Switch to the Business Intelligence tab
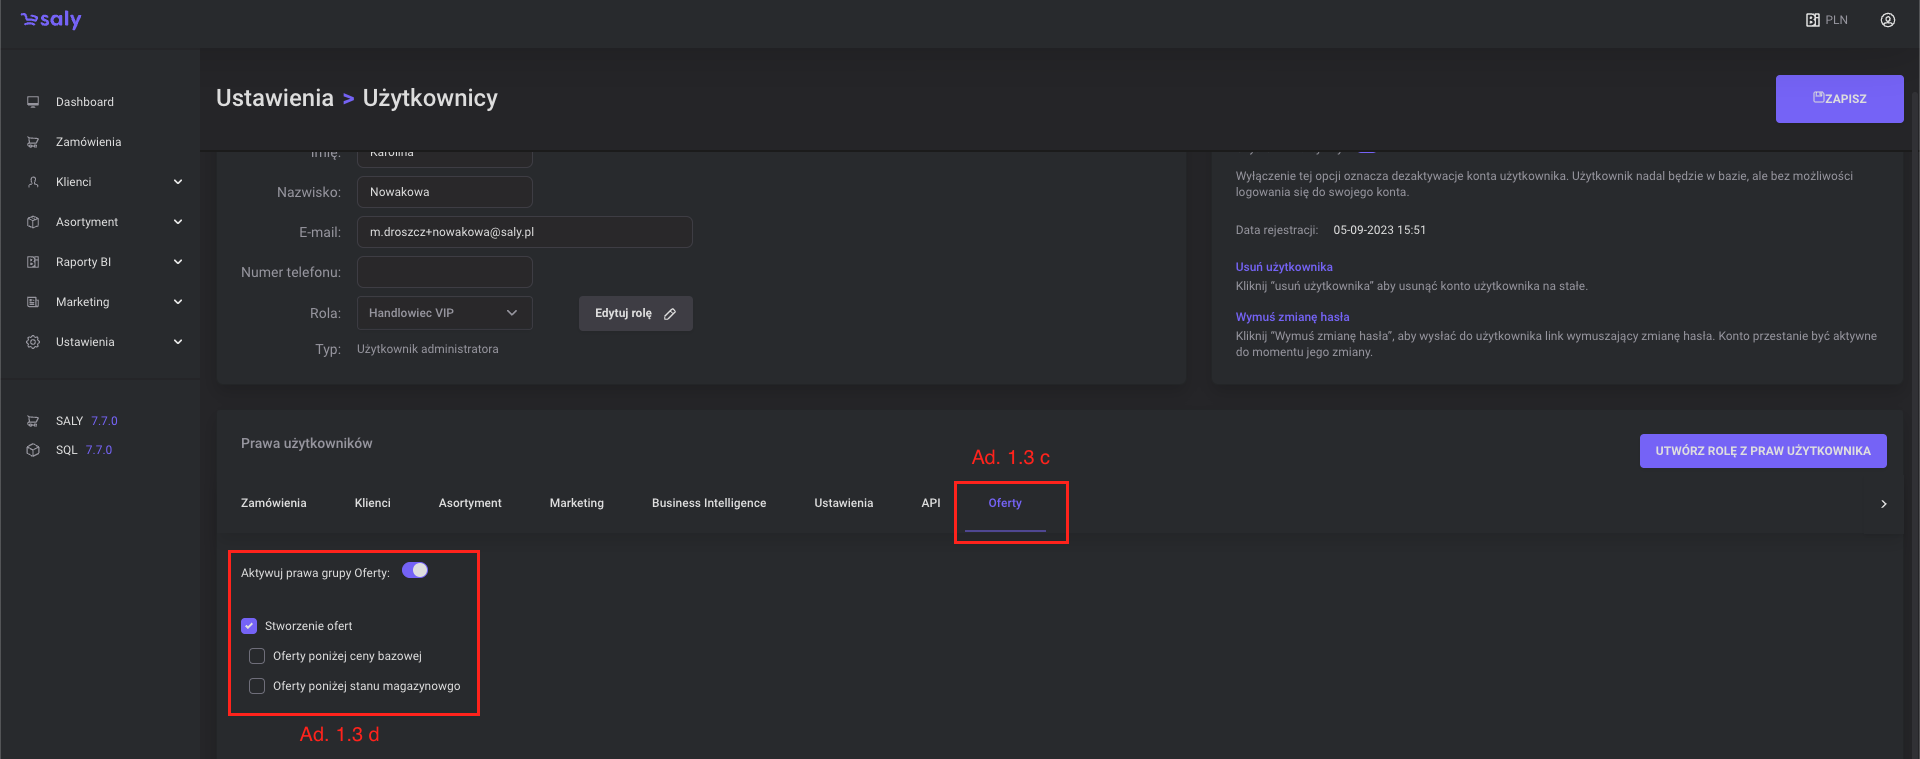Screen dimensions: 1920x759 coord(708,503)
